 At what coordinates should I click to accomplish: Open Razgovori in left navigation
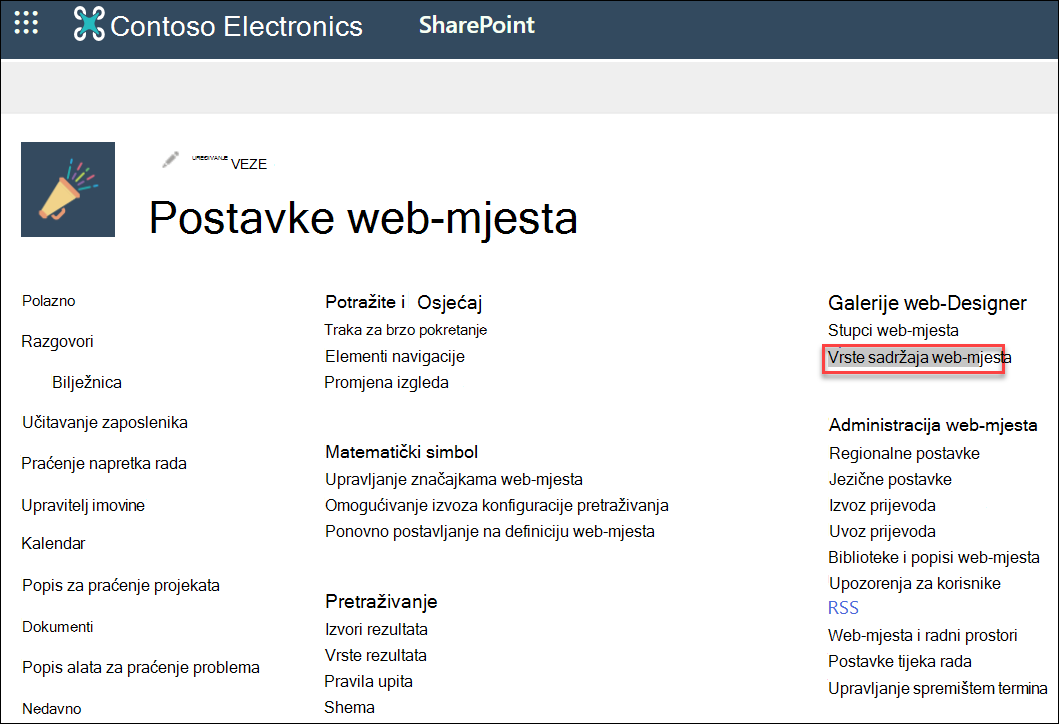coord(57,342)
